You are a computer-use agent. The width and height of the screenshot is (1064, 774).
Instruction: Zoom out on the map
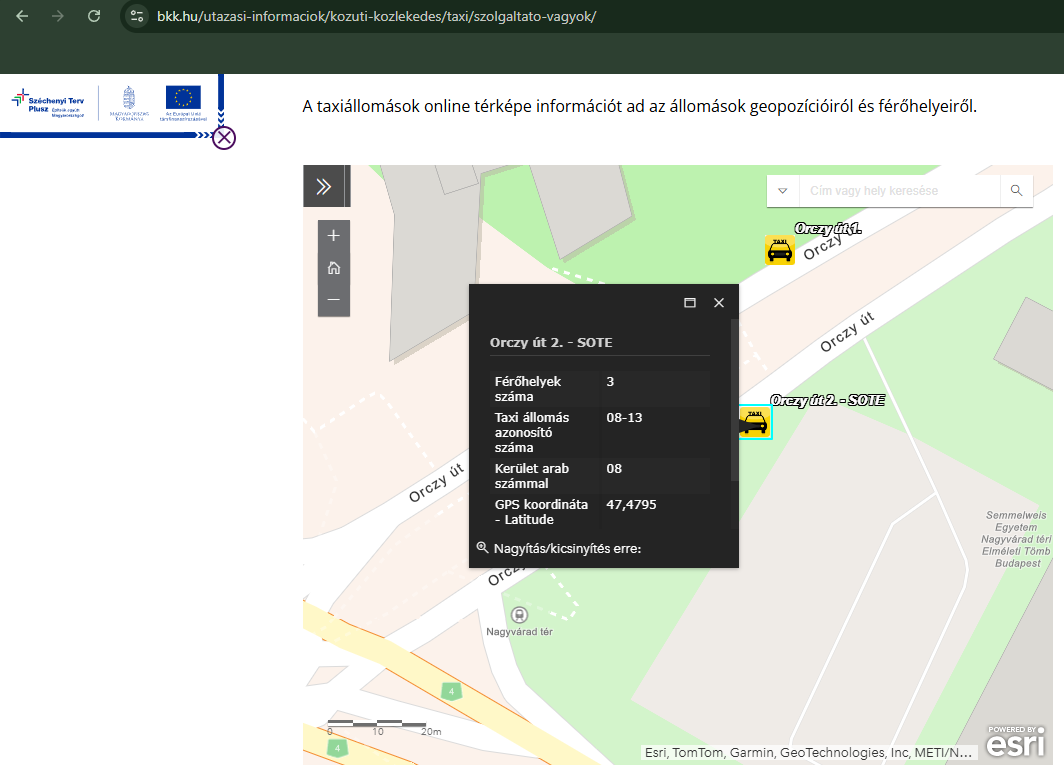point(334,300)
